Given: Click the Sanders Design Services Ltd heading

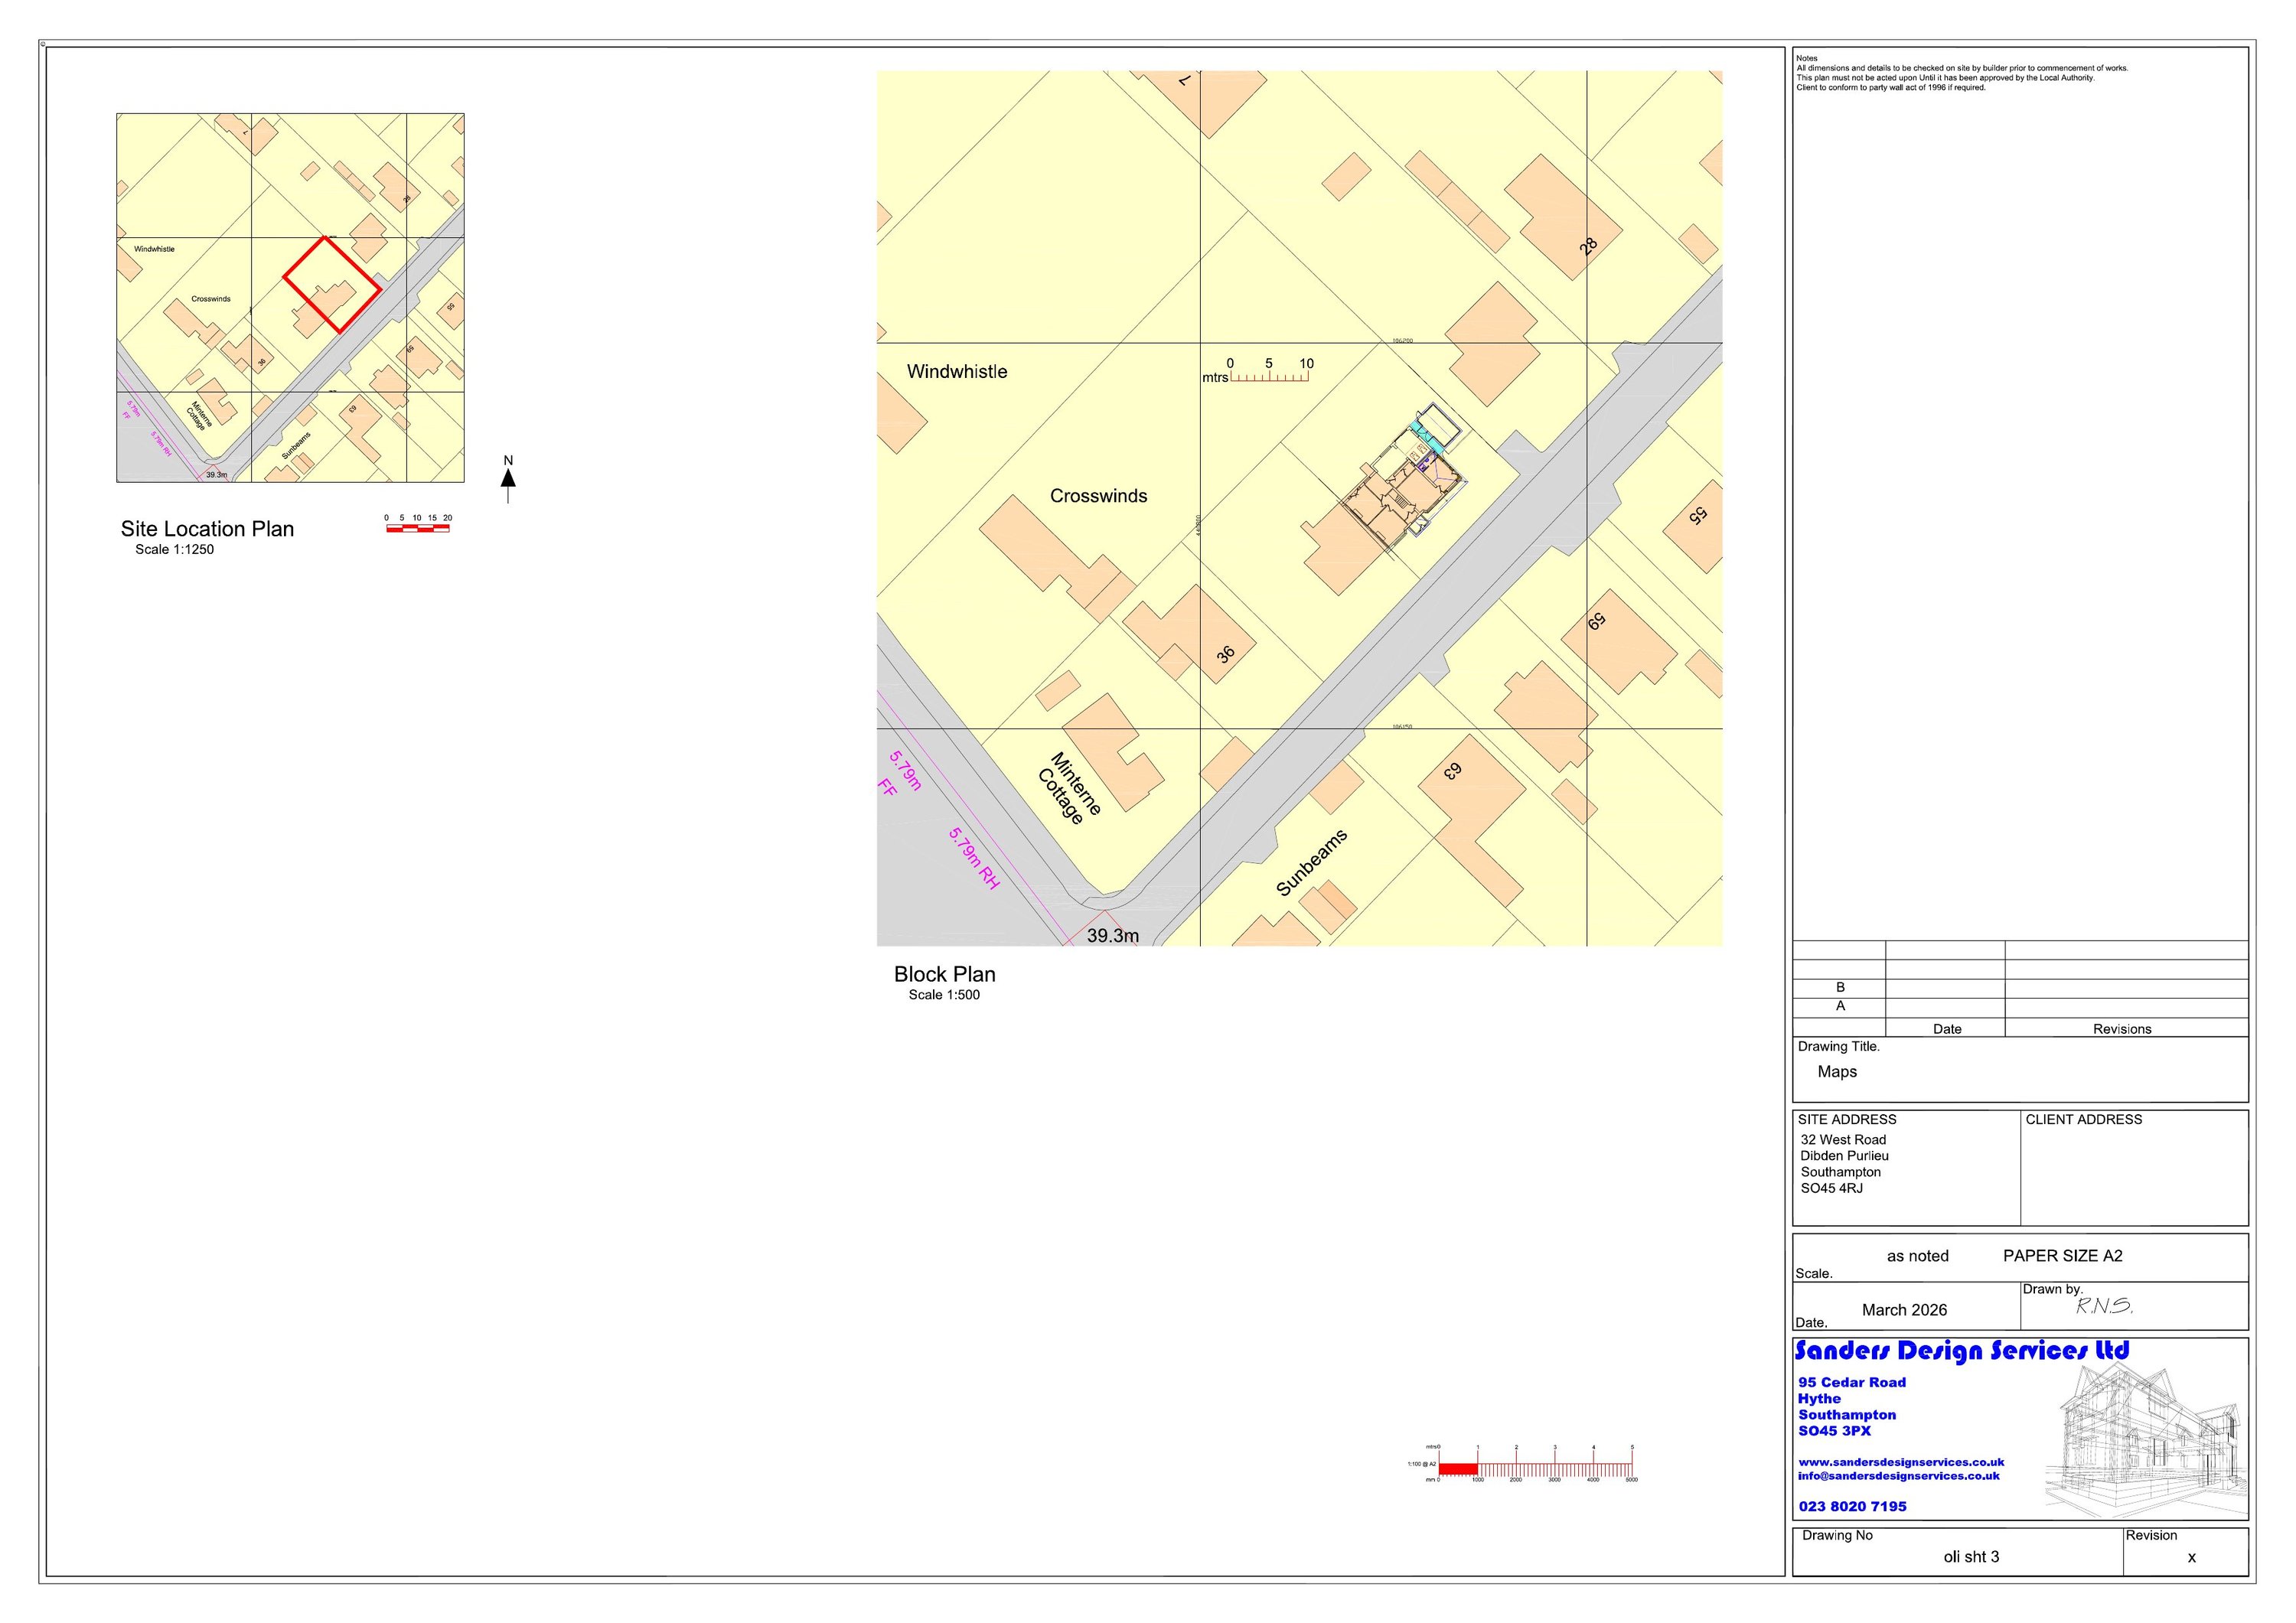Looking at the screenshot, I should (x=1961, y=1351).
